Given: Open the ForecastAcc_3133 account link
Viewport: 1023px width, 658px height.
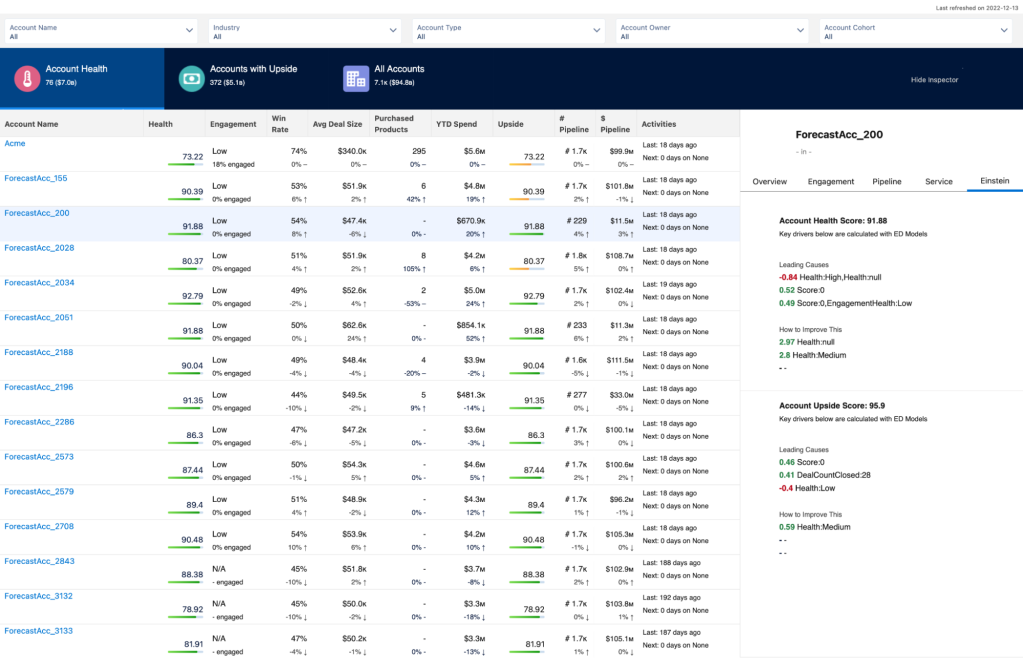Looking at the screenshot, I should [38, 632].
